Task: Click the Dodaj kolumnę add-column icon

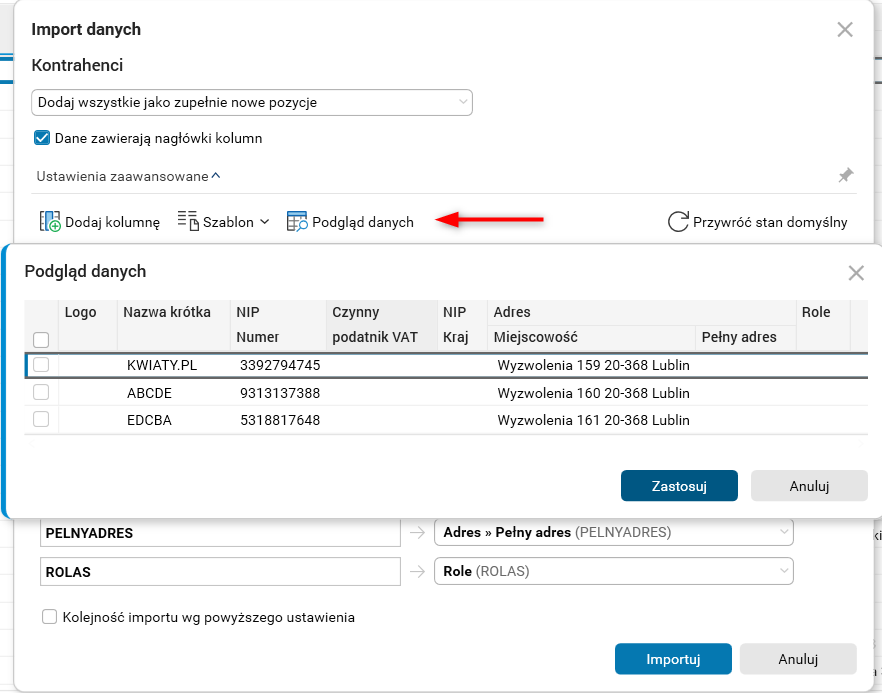Action: (x=50, y=222)
